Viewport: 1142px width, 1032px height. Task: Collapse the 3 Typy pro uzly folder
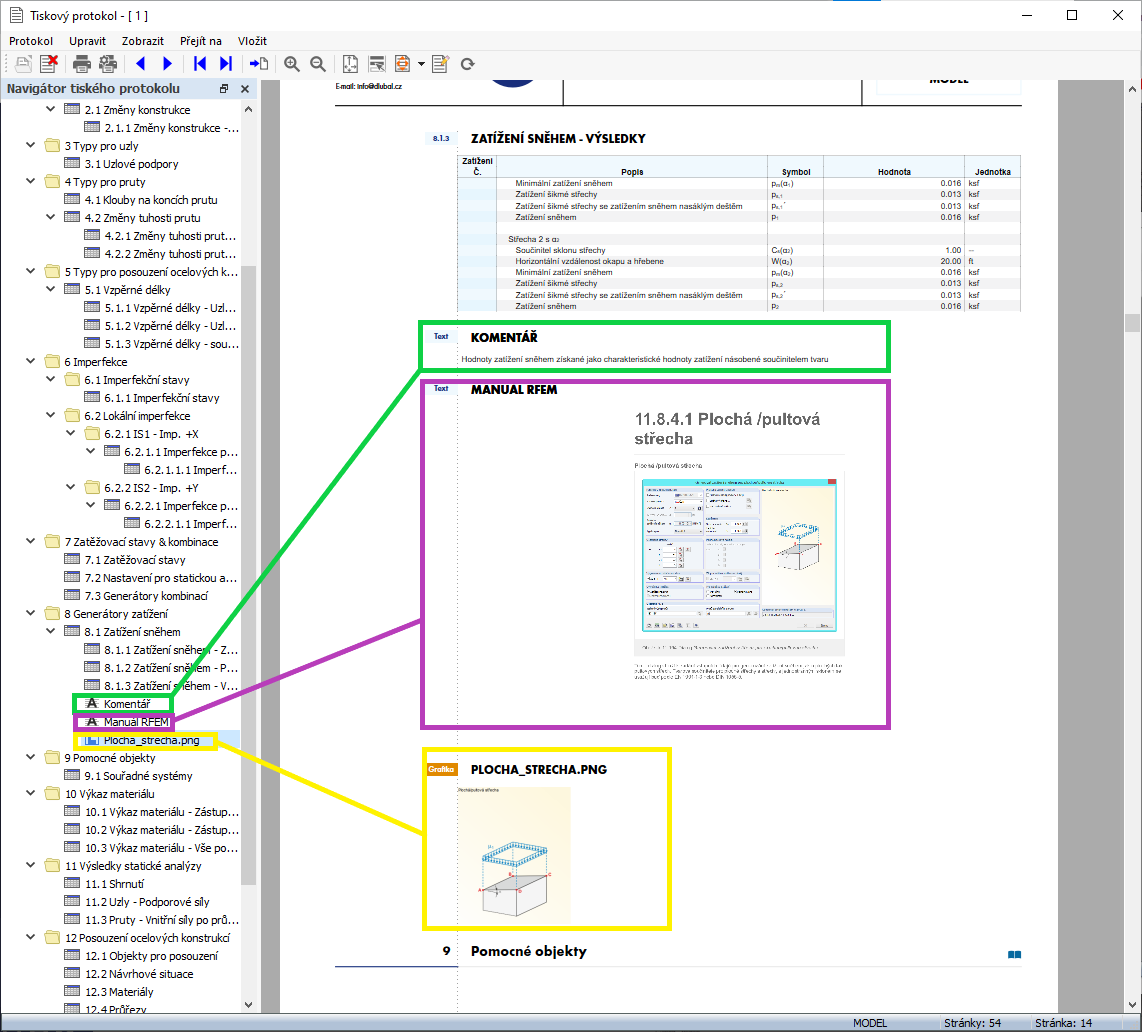click(31, 145)
